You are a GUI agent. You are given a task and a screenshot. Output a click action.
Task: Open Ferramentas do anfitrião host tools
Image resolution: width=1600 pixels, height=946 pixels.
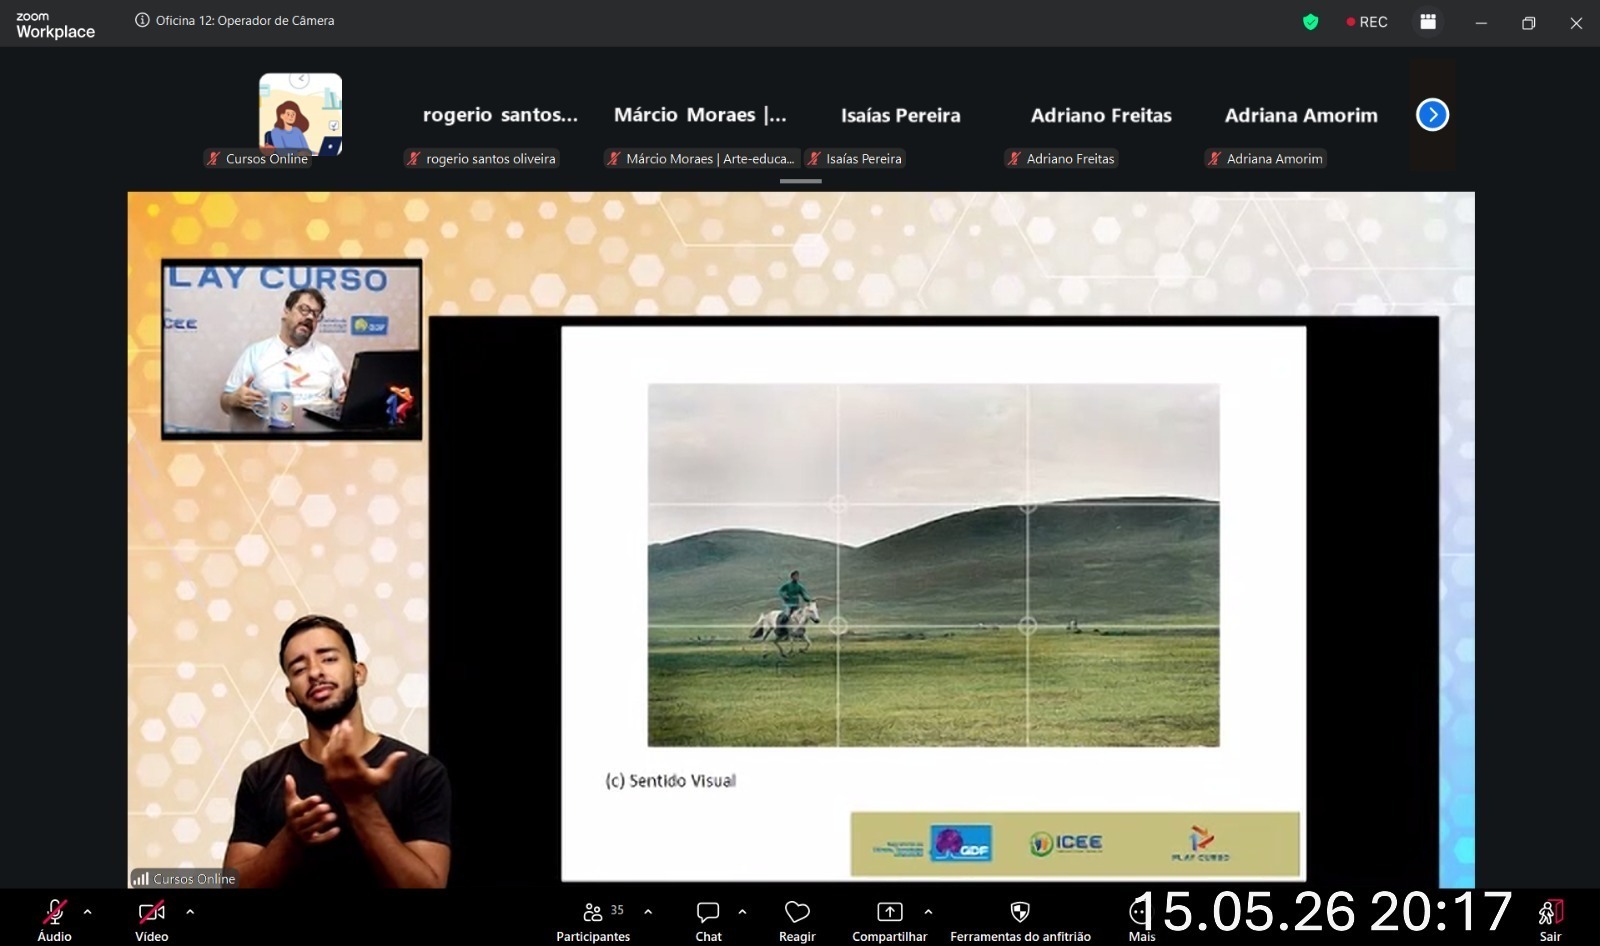tap(1020, 920)
